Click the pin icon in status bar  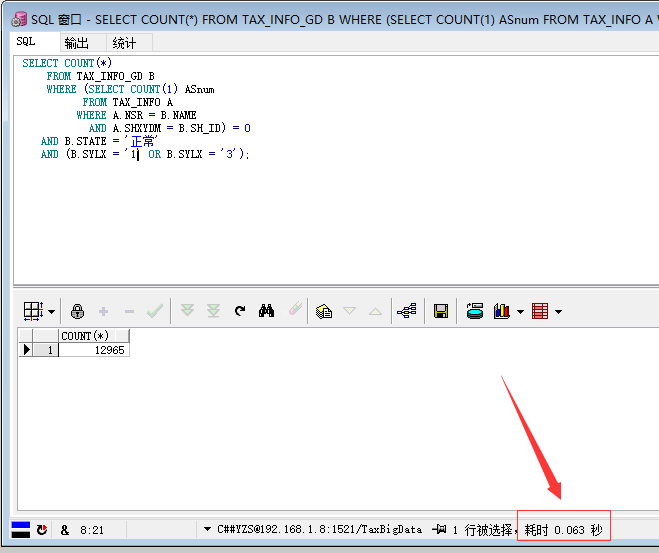tap(439, 529)
